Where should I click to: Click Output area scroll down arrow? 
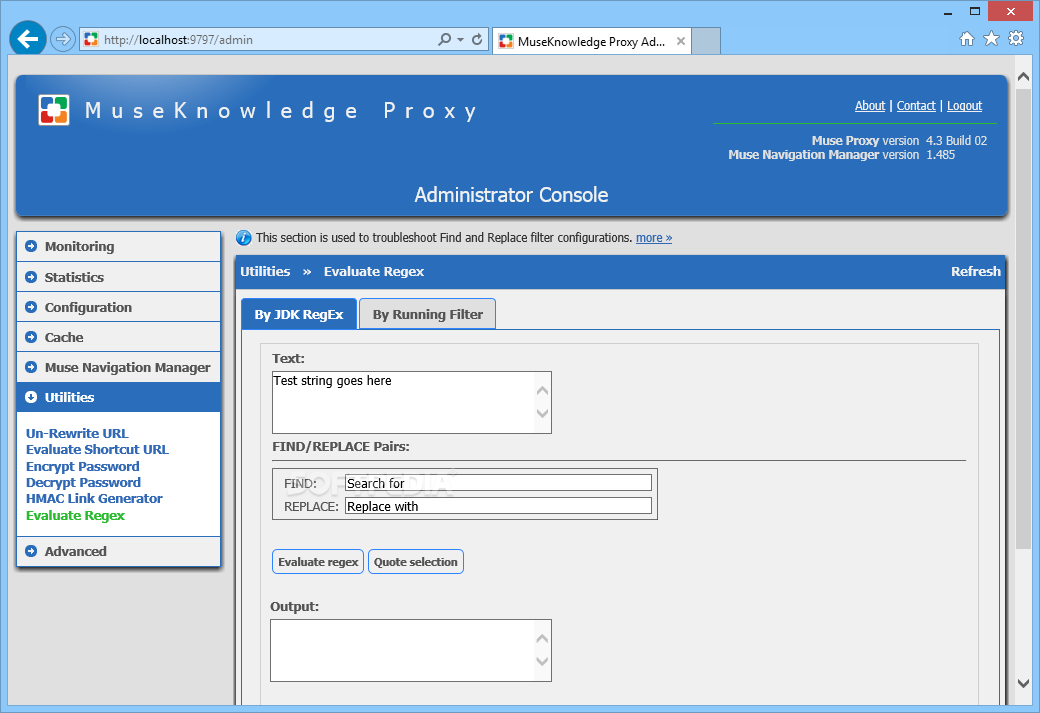click(x=543, y=661)
